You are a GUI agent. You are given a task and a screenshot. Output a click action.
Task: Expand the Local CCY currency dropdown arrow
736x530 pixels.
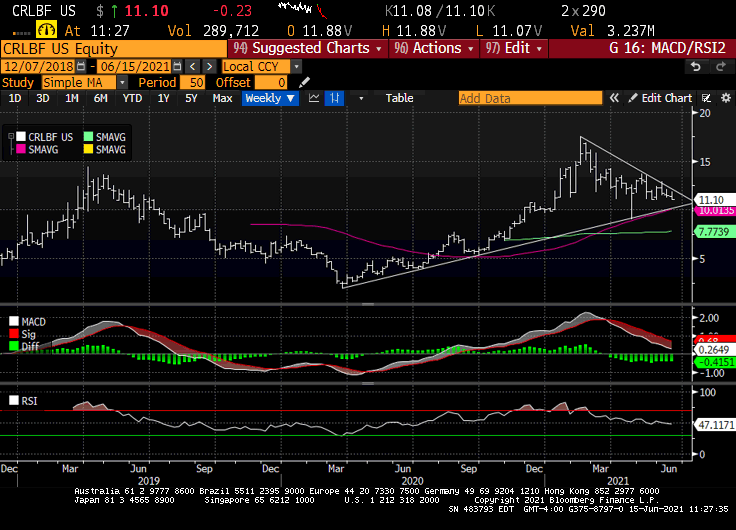[x=296, y=67]
